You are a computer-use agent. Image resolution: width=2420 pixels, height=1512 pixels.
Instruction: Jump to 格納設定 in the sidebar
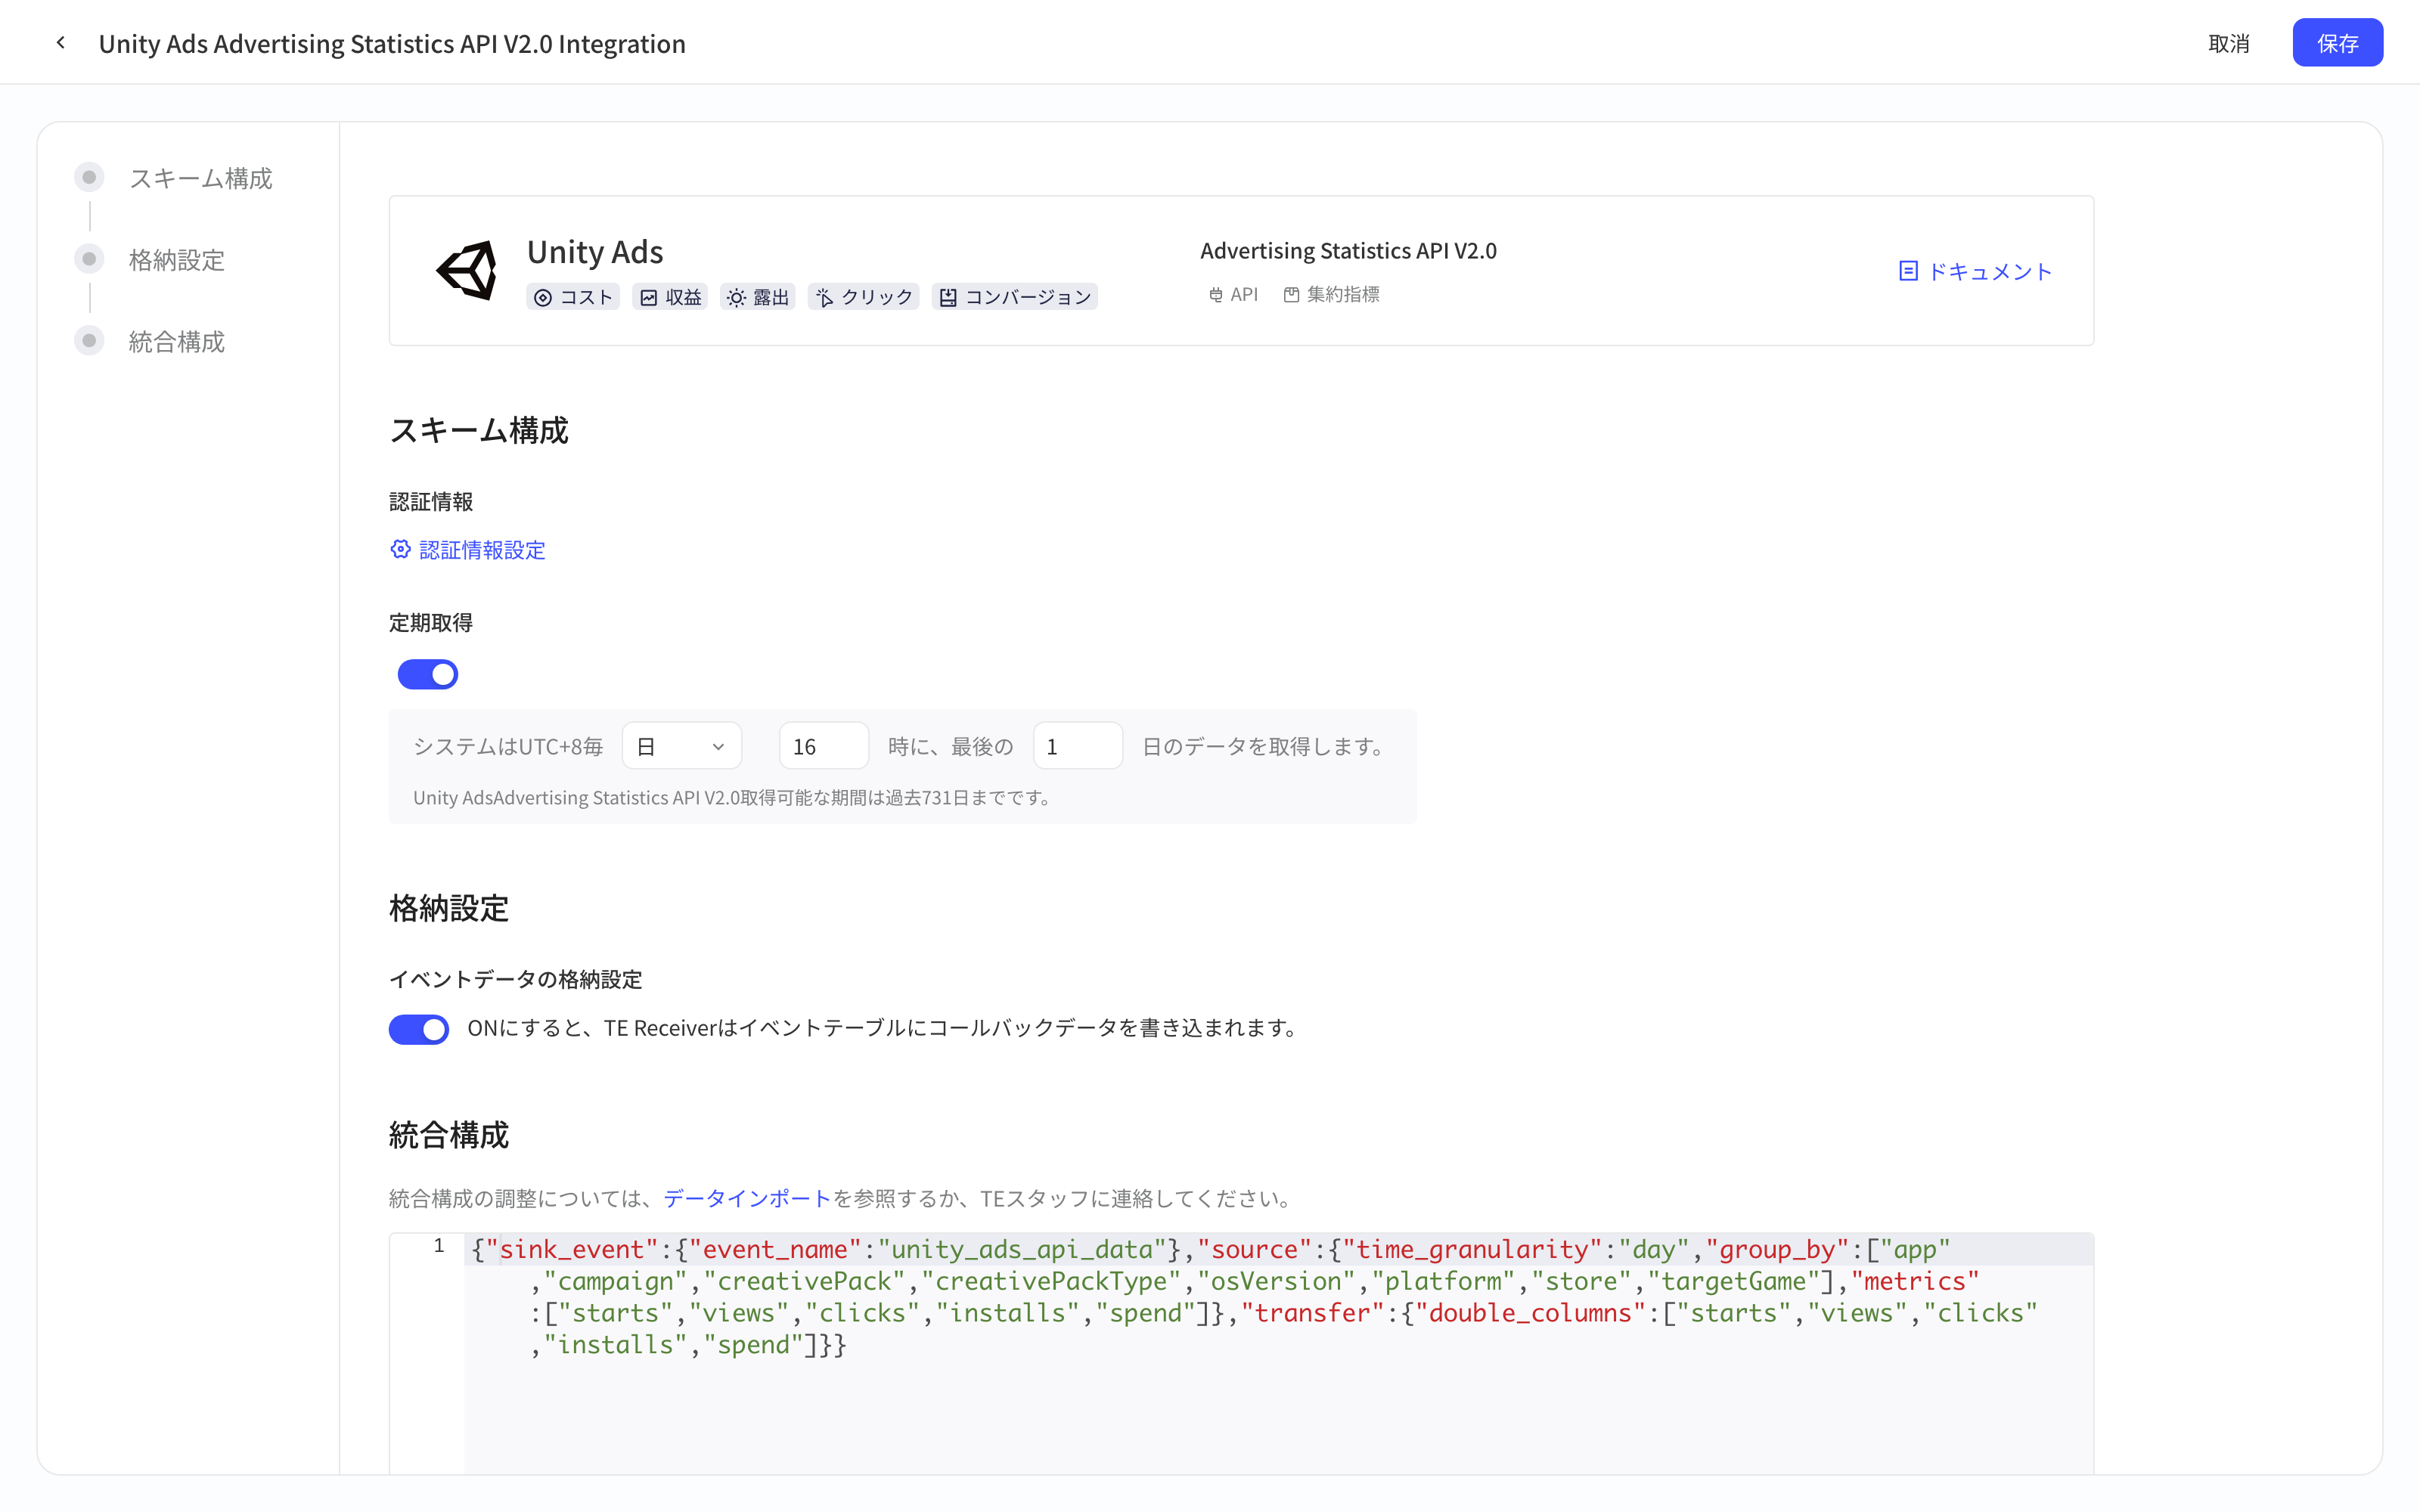point(177,260)
